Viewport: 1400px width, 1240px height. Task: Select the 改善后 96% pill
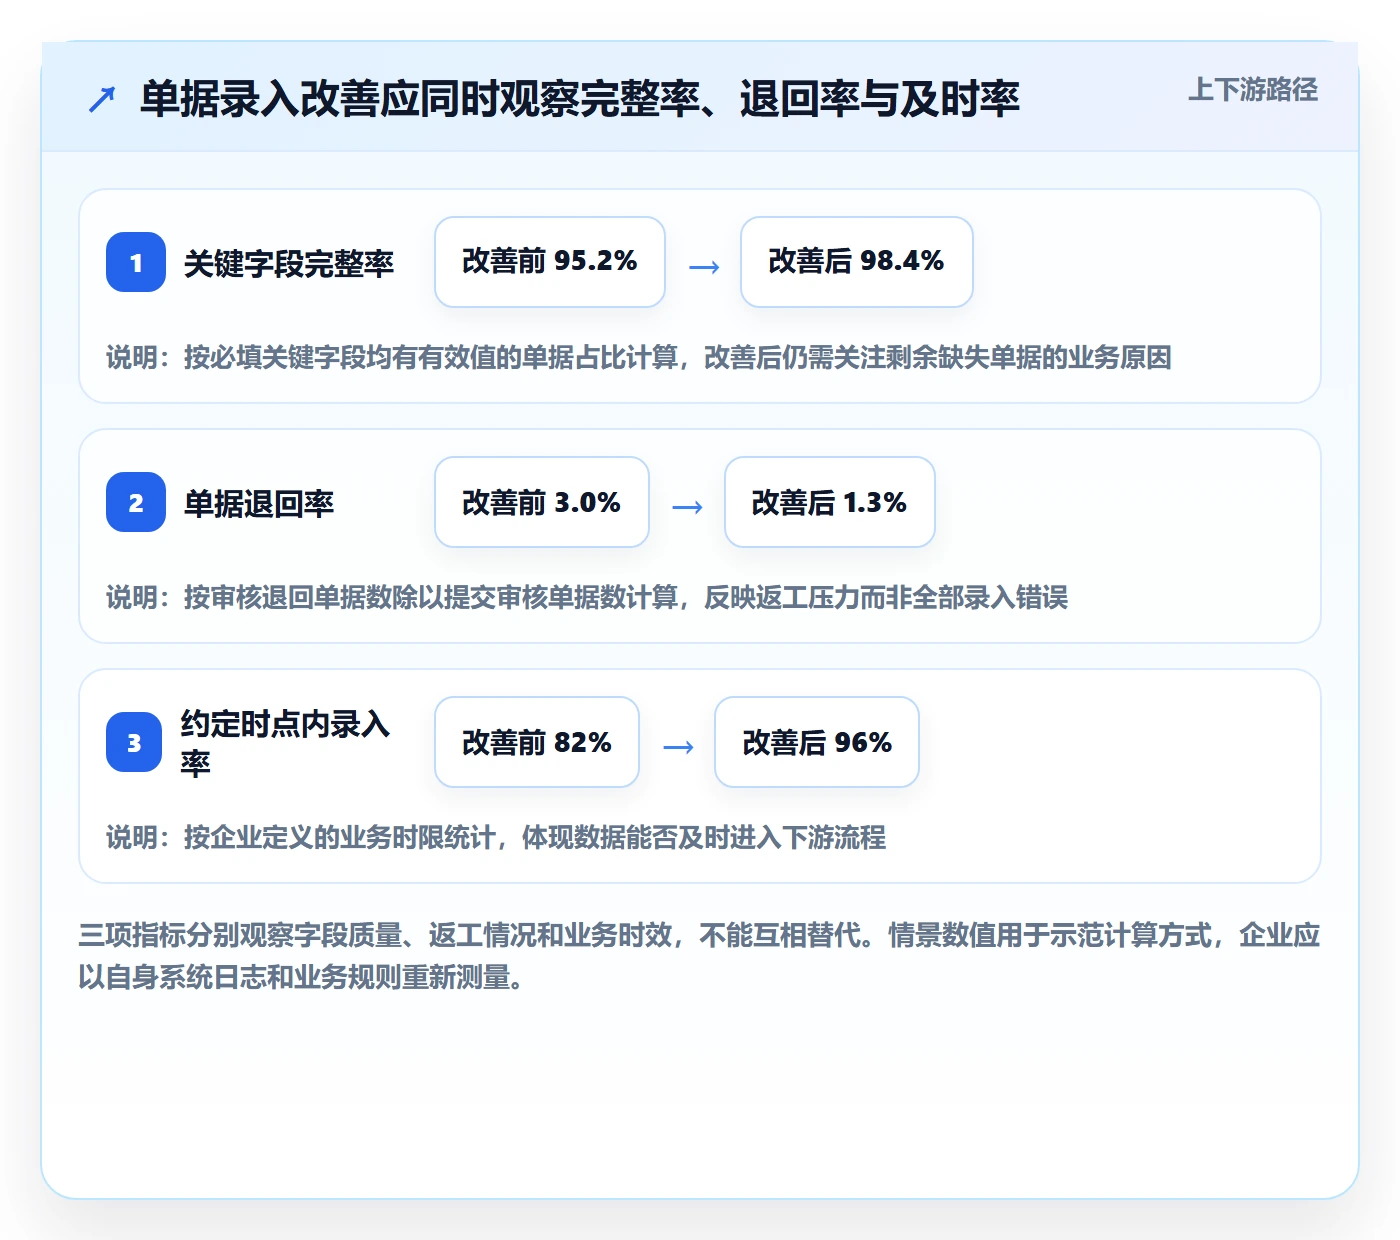pos(817,742)
